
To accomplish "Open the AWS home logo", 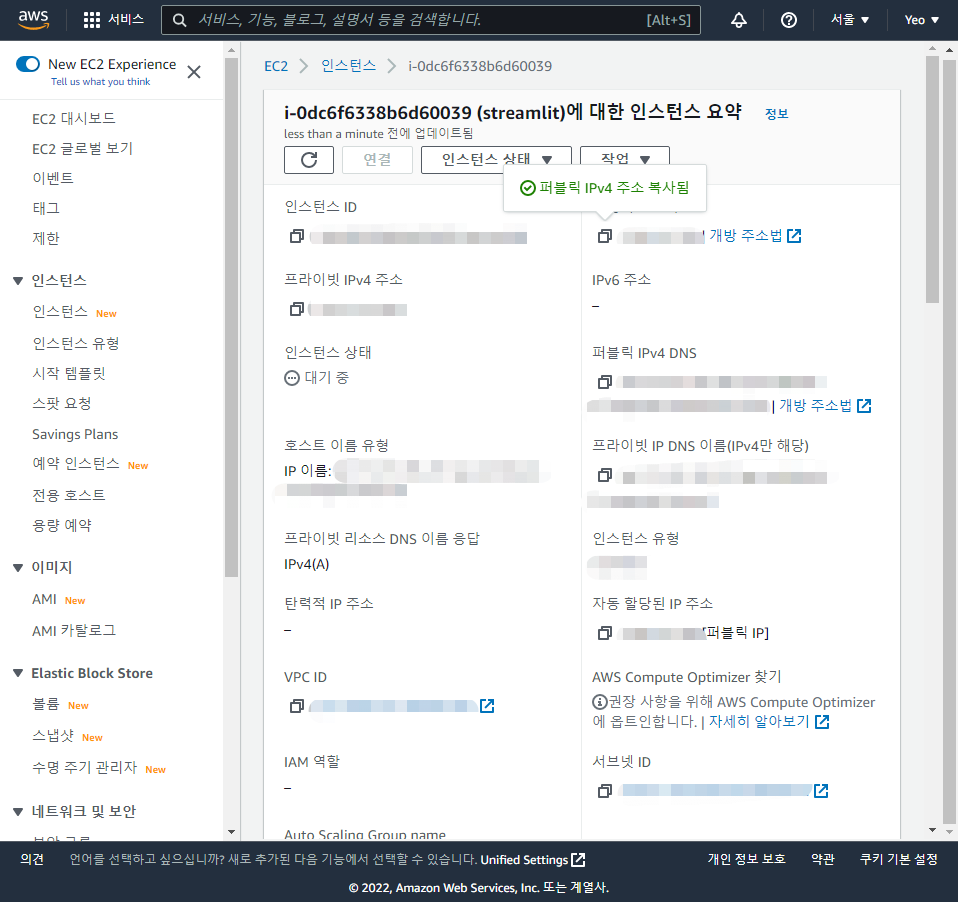I will [33, 20].
